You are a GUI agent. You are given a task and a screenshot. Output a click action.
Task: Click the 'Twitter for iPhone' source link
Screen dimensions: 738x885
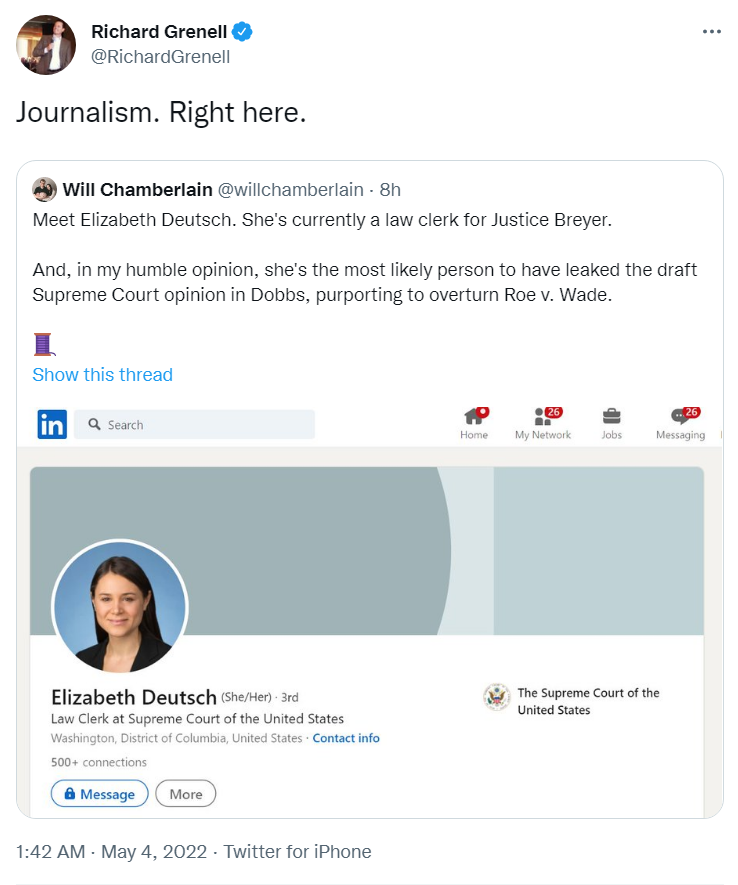pyautogui.click(x=297, y=852)
